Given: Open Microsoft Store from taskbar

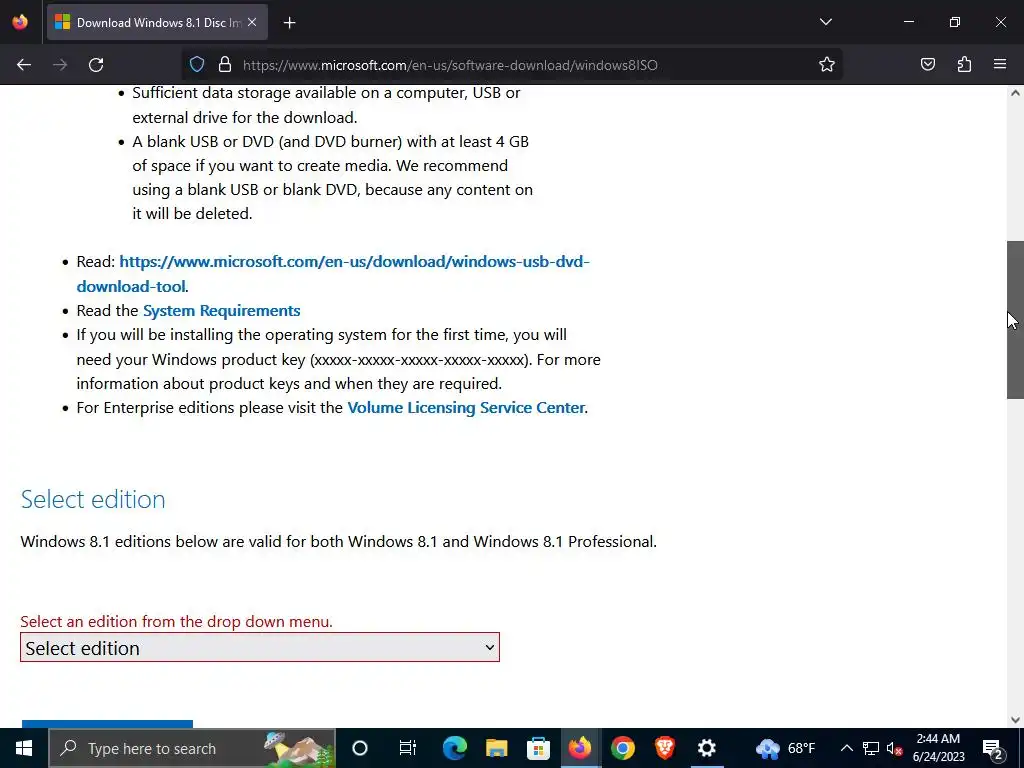Looking at the screenshot, I should click(x=538, y=748).
